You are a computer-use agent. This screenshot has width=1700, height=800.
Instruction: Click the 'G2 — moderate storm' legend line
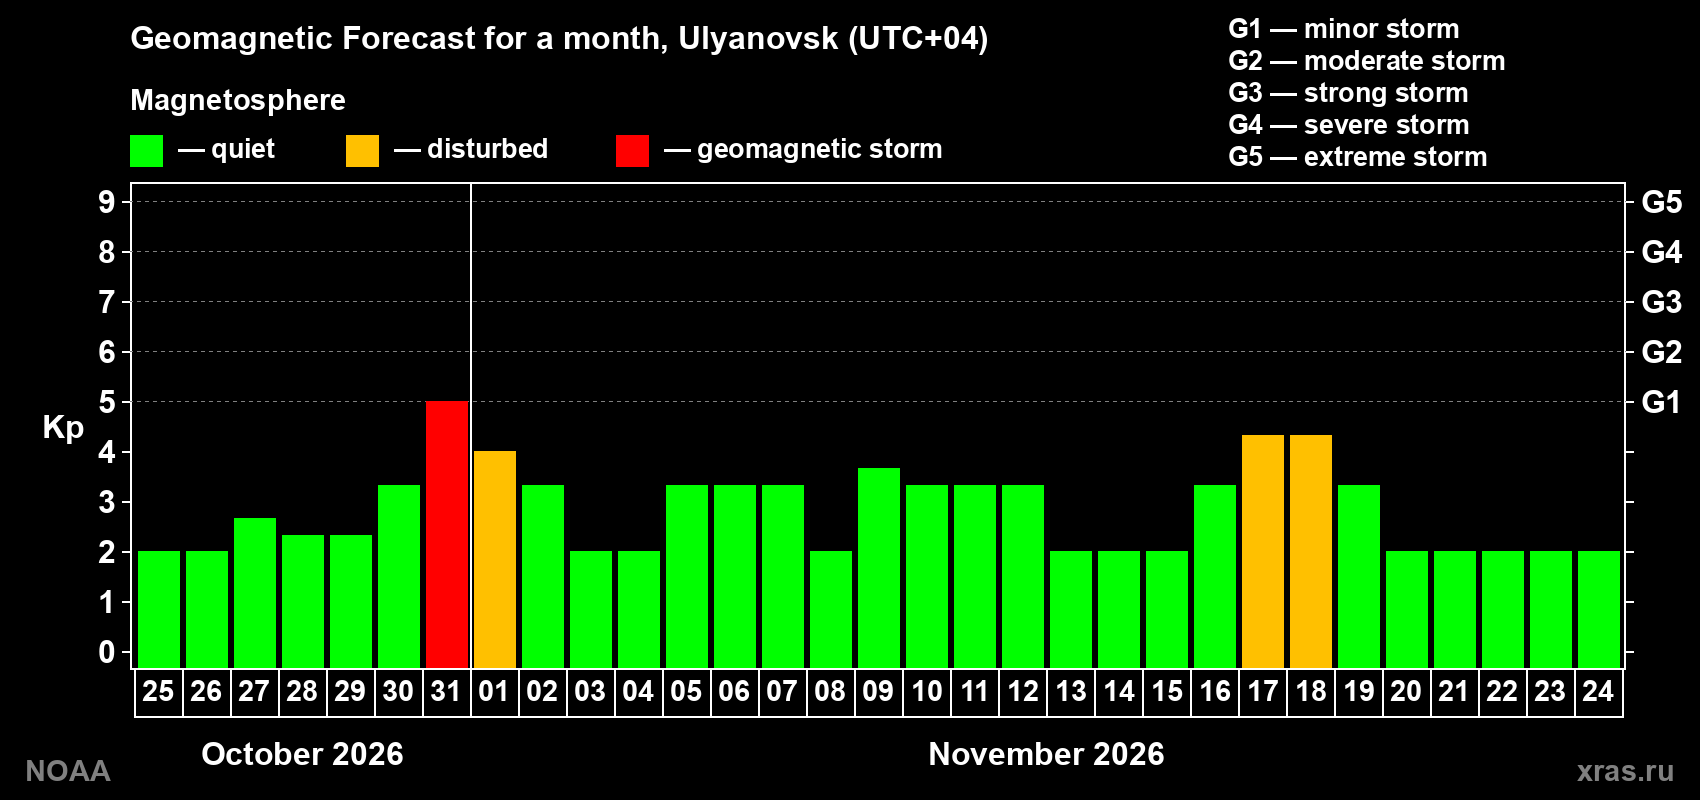(1366, 61)
